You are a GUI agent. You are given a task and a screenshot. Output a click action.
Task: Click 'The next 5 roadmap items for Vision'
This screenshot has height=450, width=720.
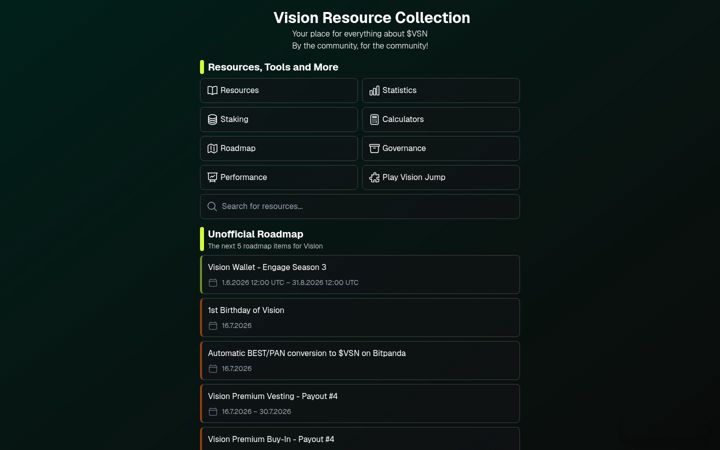tap(265, 247)
